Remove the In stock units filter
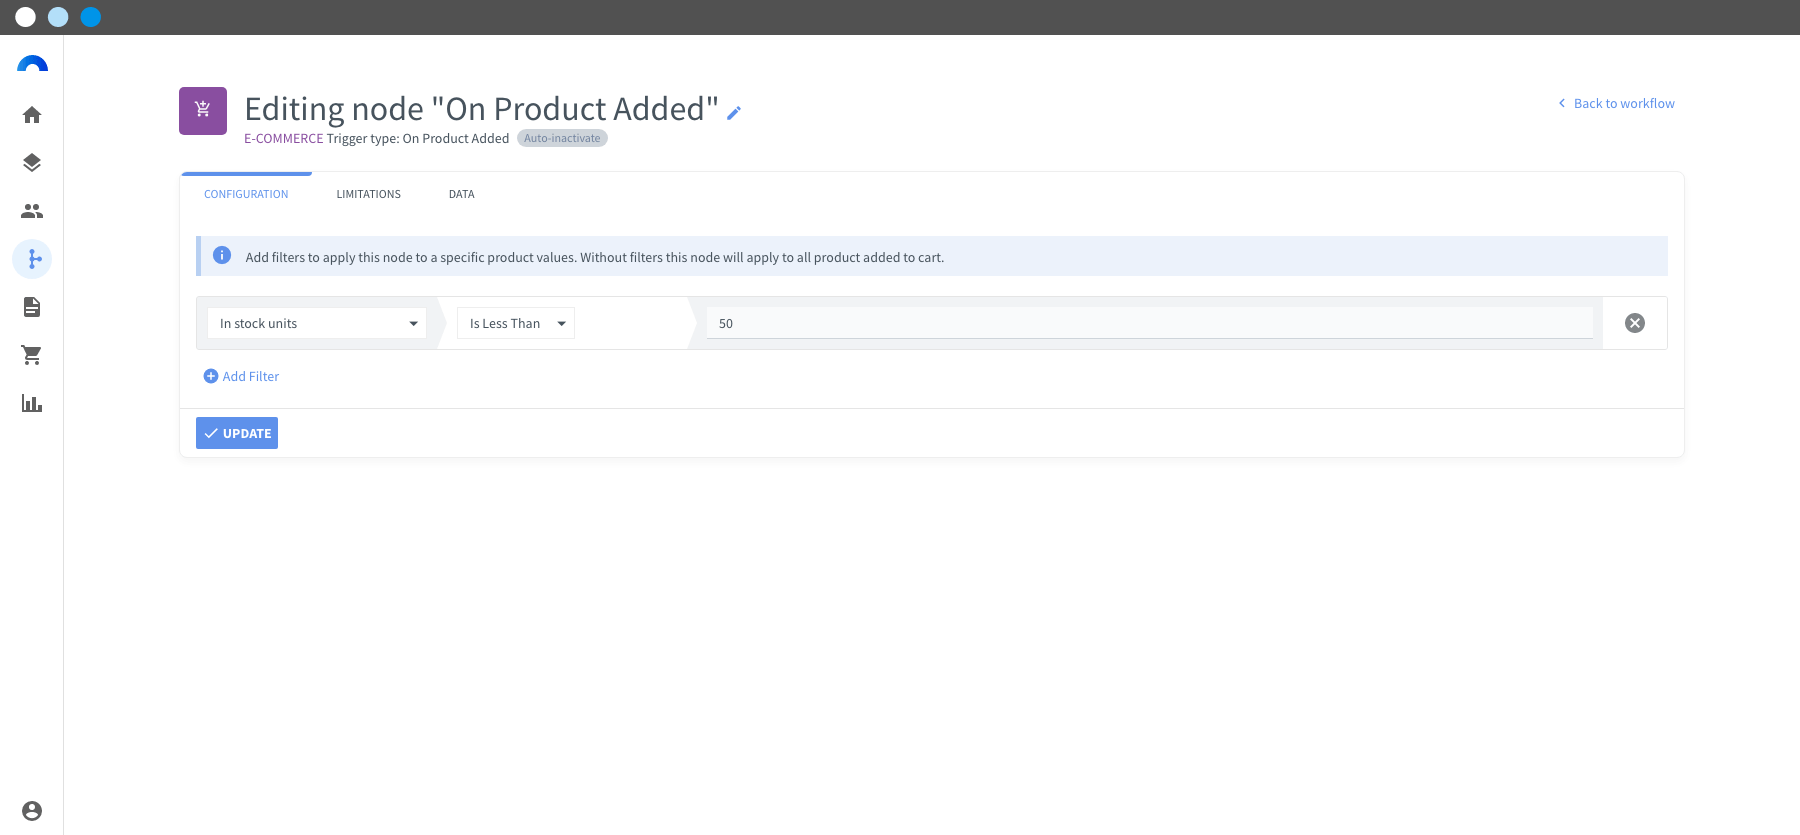The height and width of the screenshot is (835, 1800). click(x=1635, y=323)
